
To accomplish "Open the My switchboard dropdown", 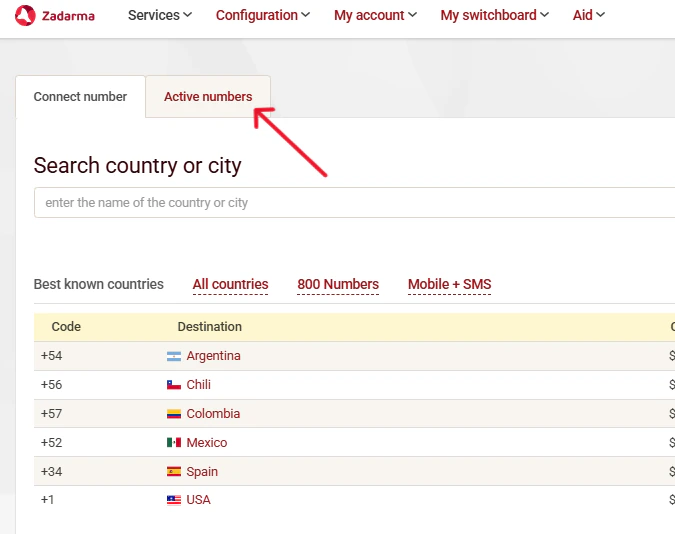I will tap(494, 15).
